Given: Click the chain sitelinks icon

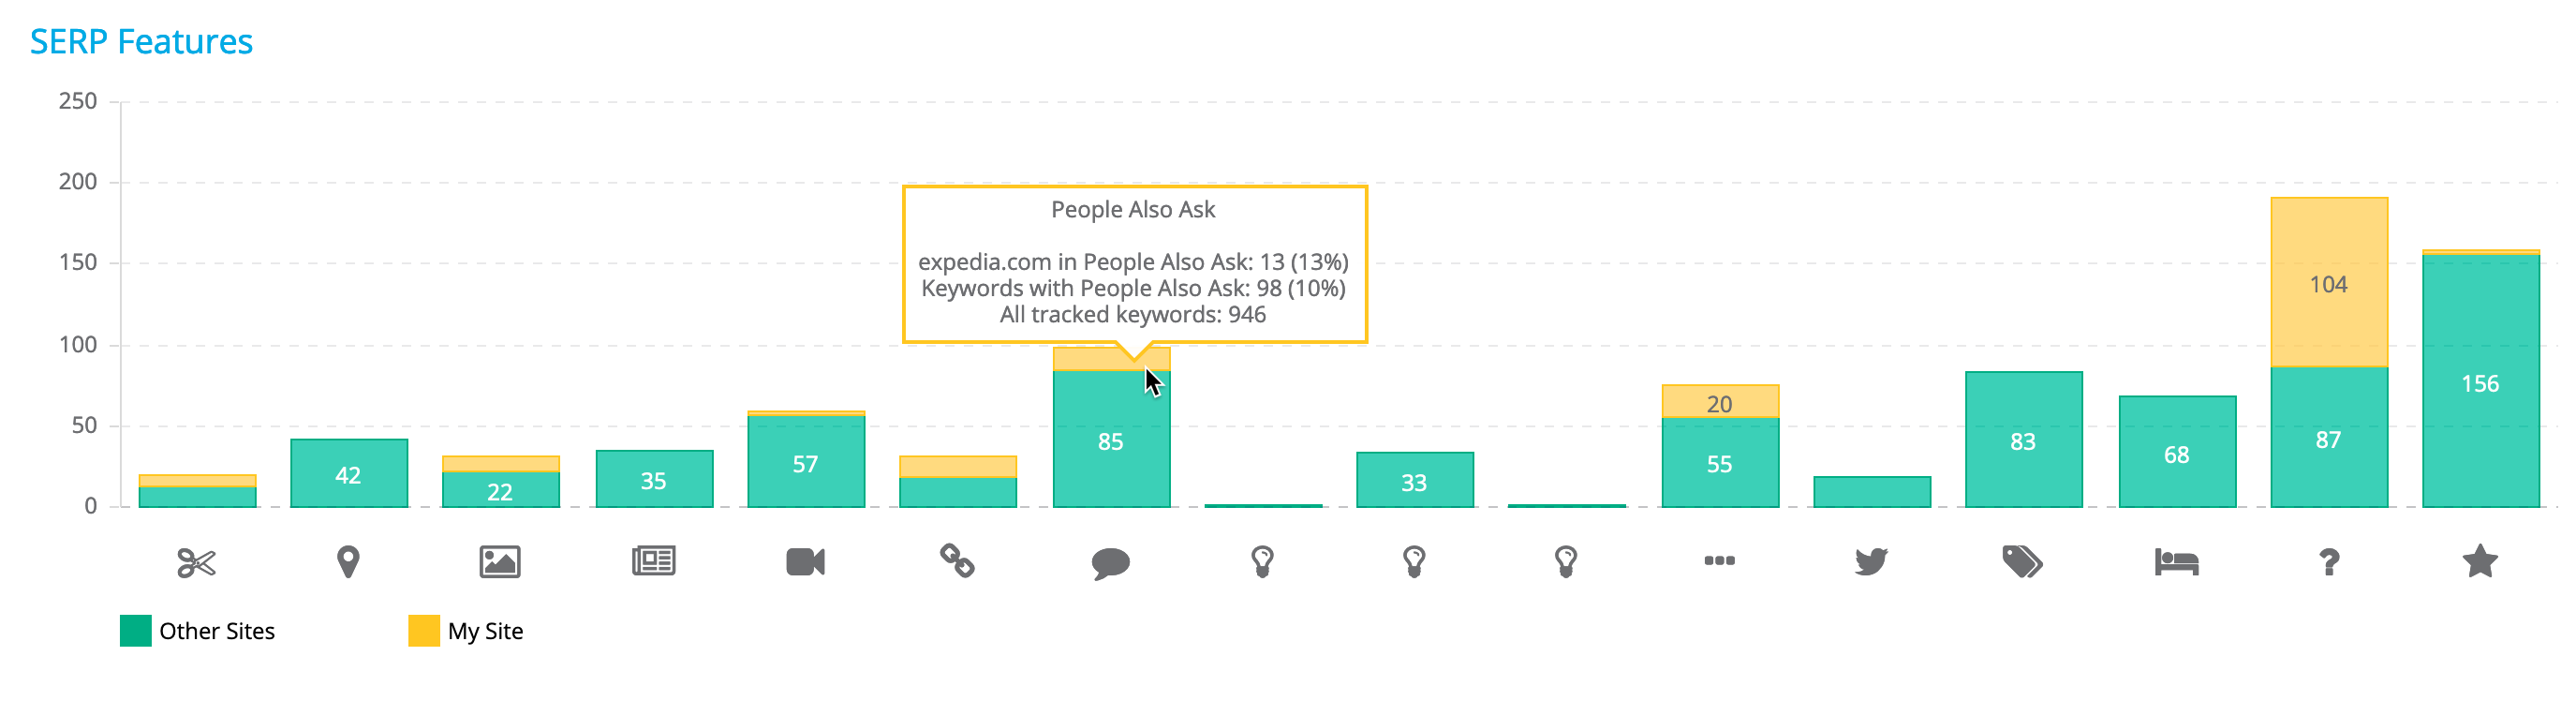Looking at the screenshot, I should (x=957, y=560).
